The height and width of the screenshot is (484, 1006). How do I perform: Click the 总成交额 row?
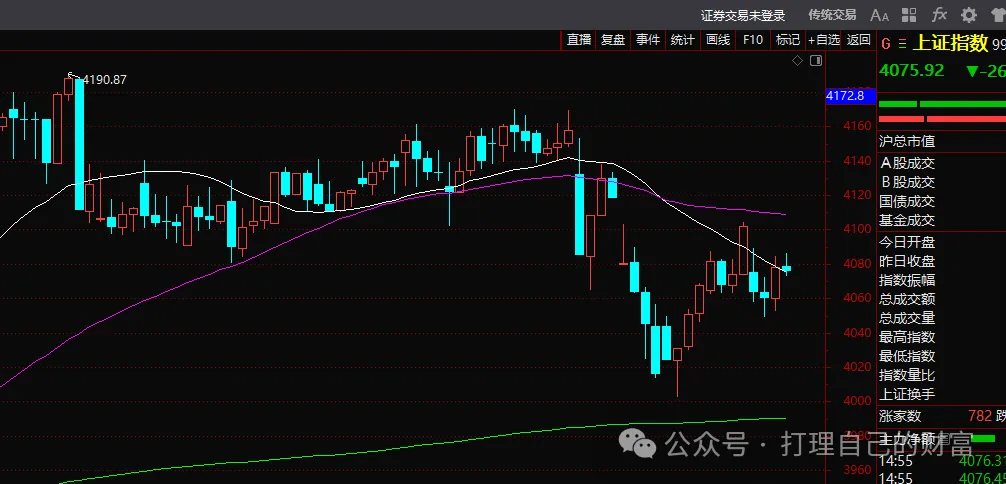click(x=941, y=299)
